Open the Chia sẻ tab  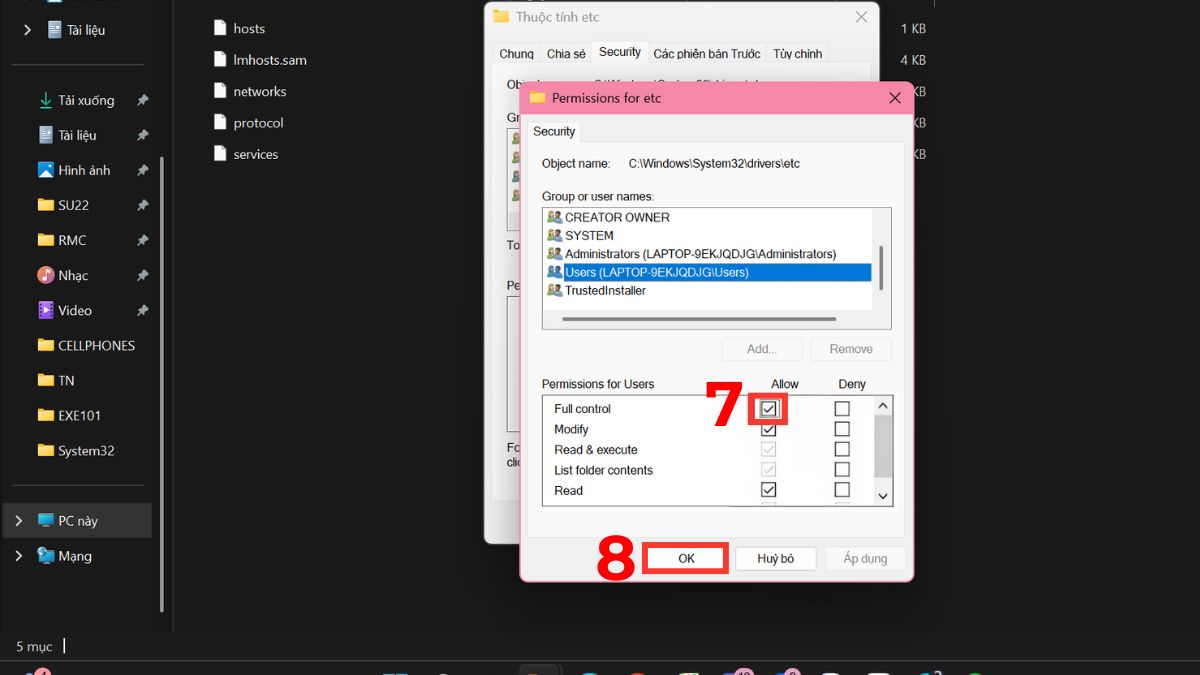(x=565, y=52)
